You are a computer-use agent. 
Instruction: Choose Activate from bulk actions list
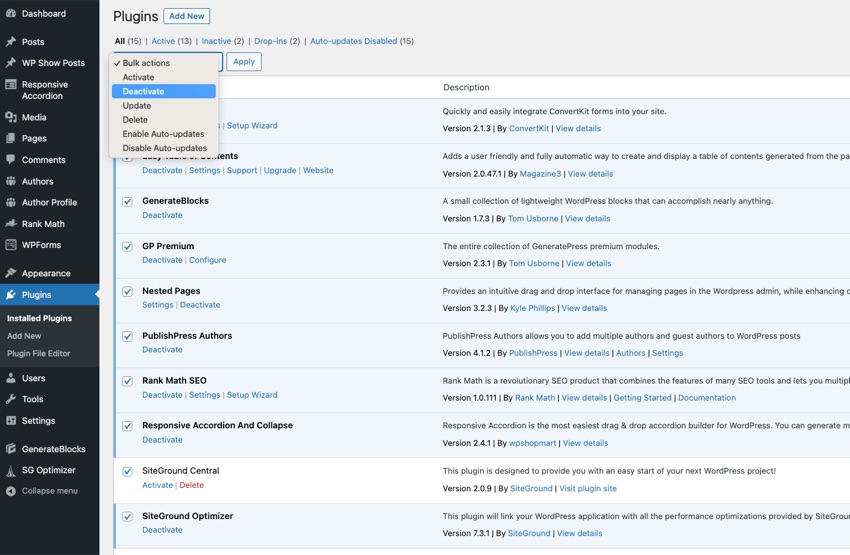164,77
